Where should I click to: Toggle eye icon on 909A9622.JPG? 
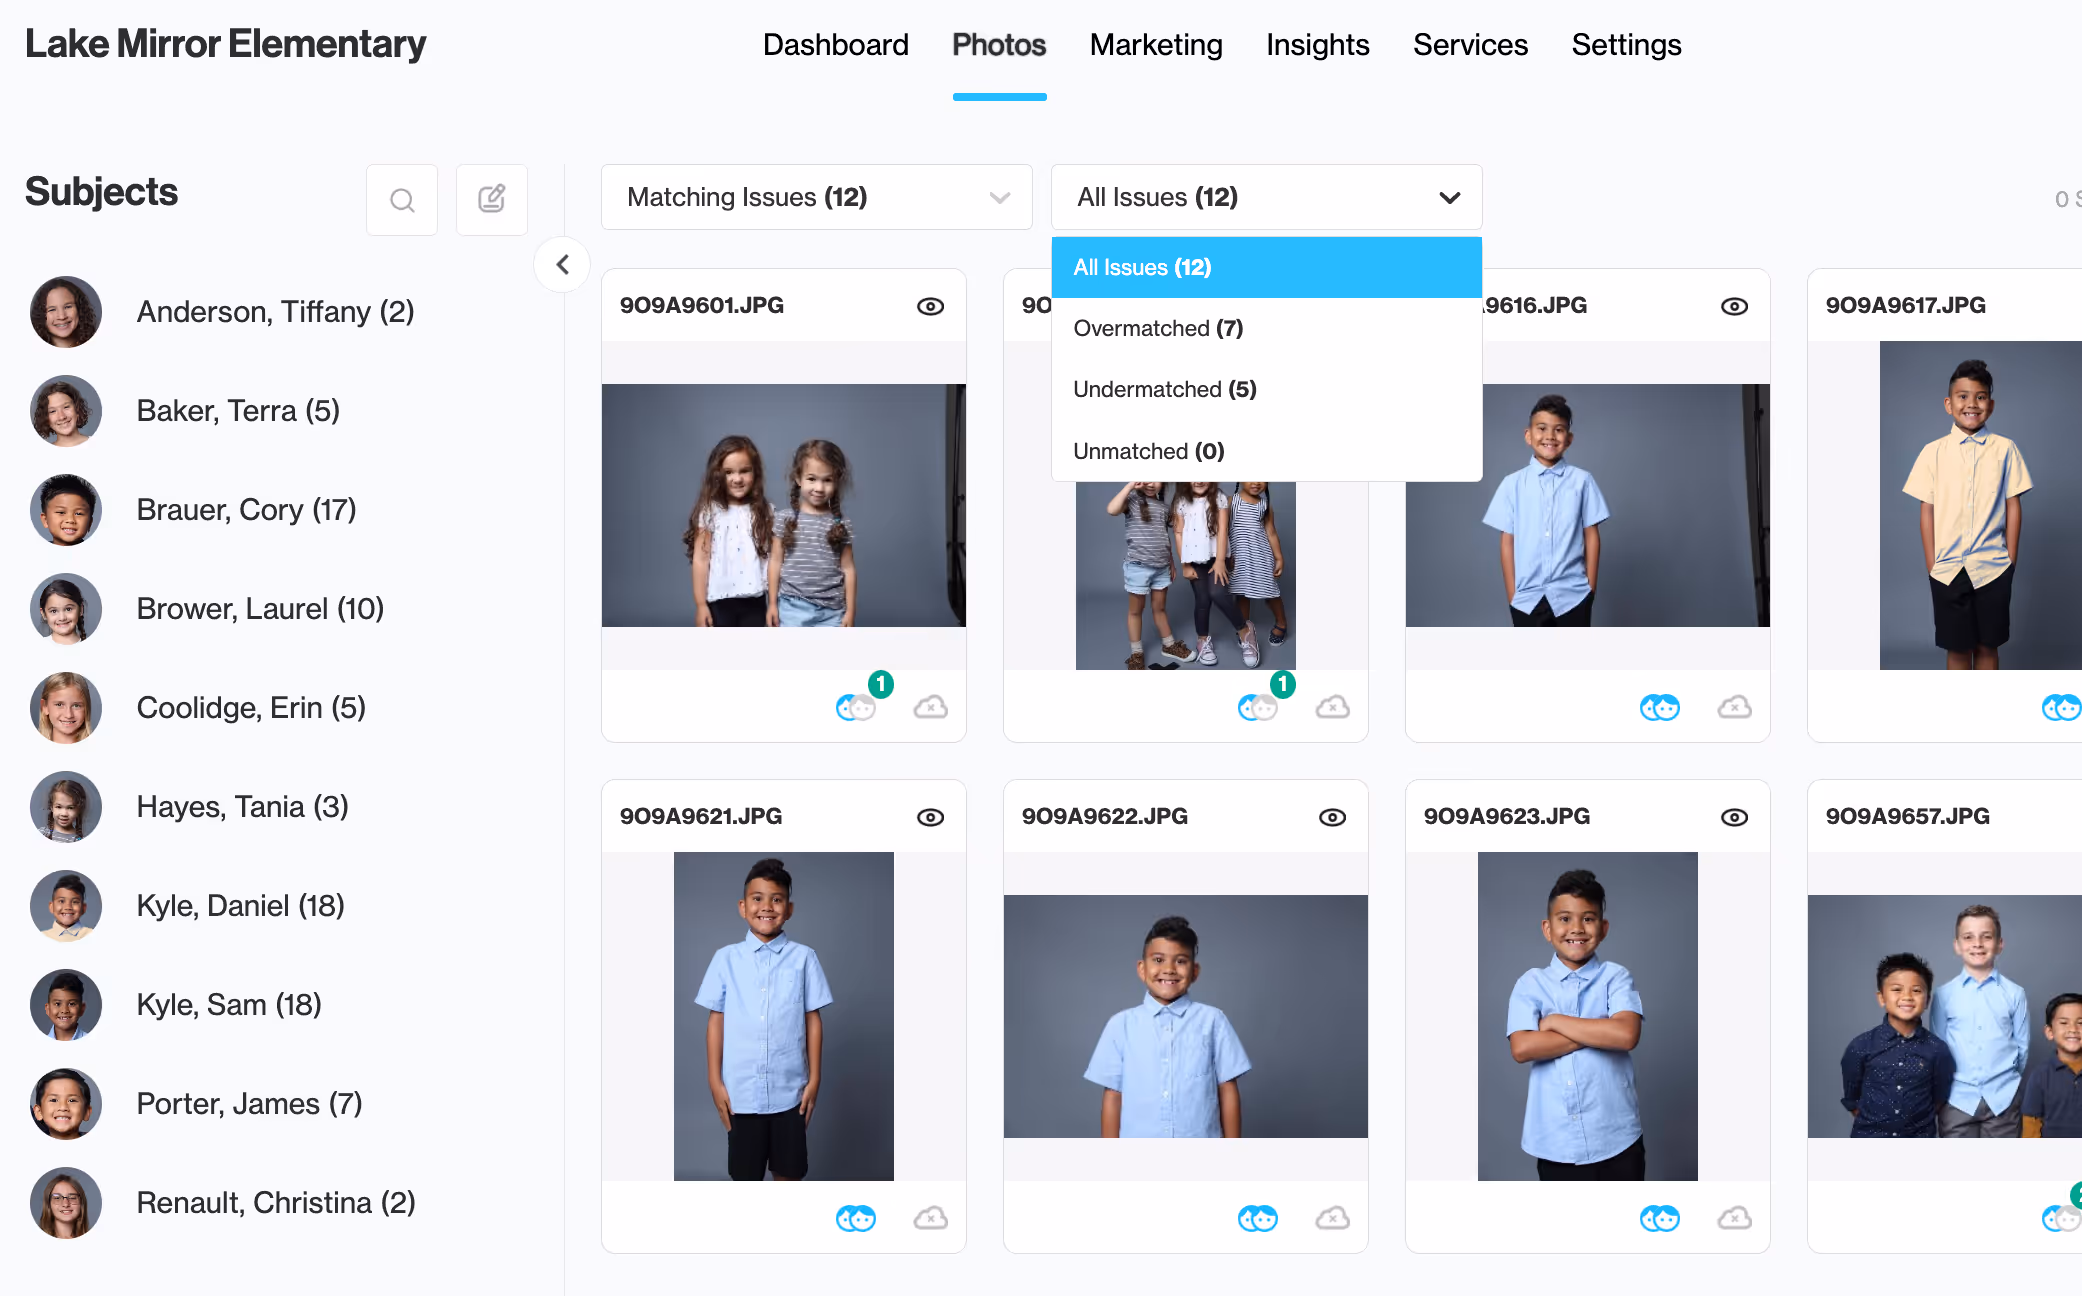point(1332,817)
